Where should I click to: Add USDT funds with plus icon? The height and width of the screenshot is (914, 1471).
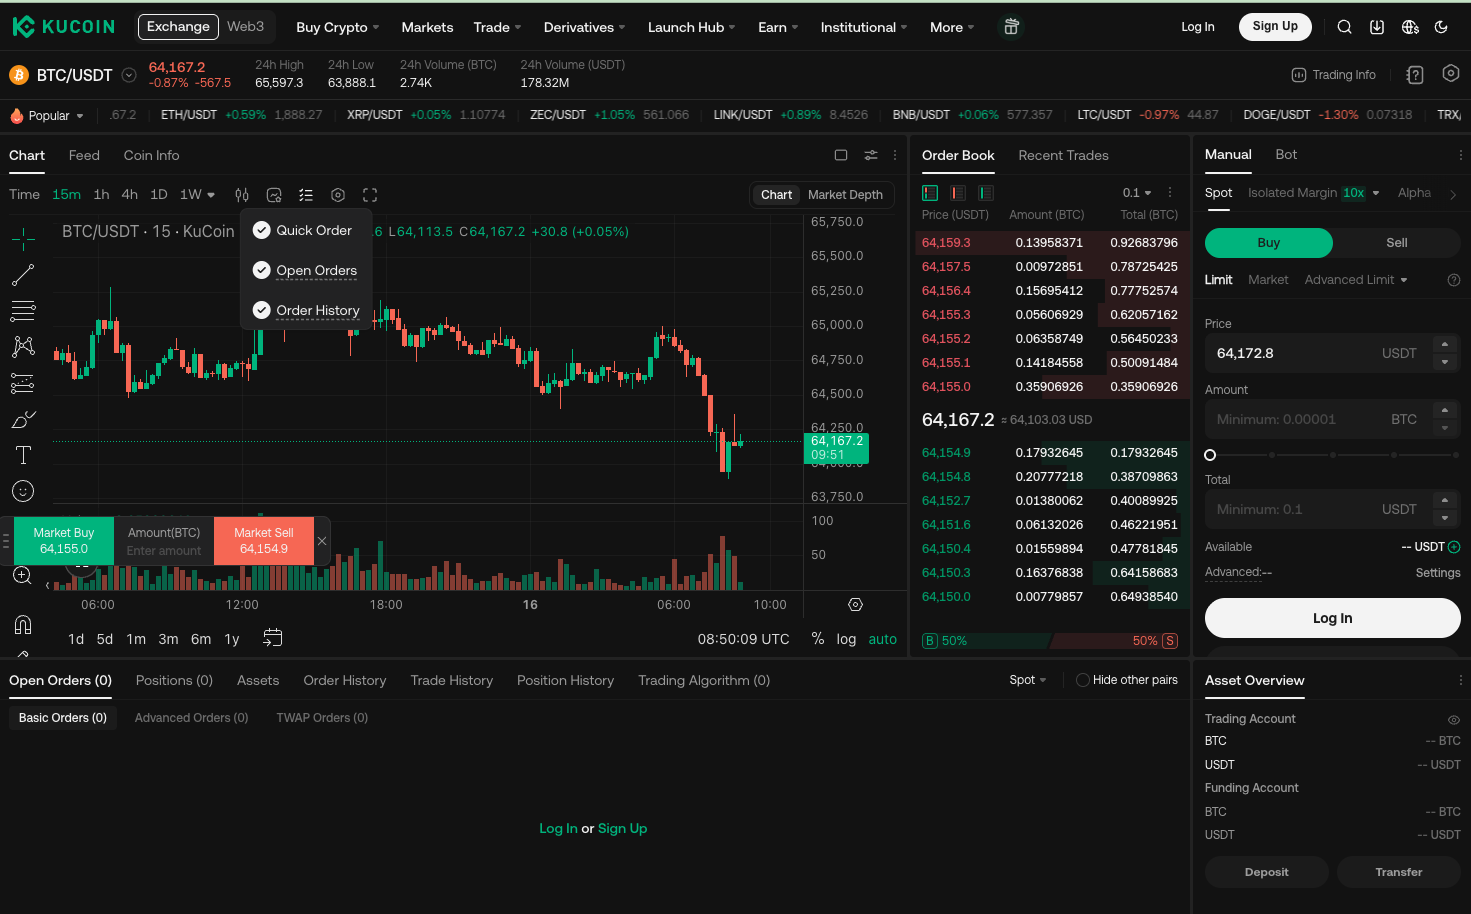click(1454, 547)
